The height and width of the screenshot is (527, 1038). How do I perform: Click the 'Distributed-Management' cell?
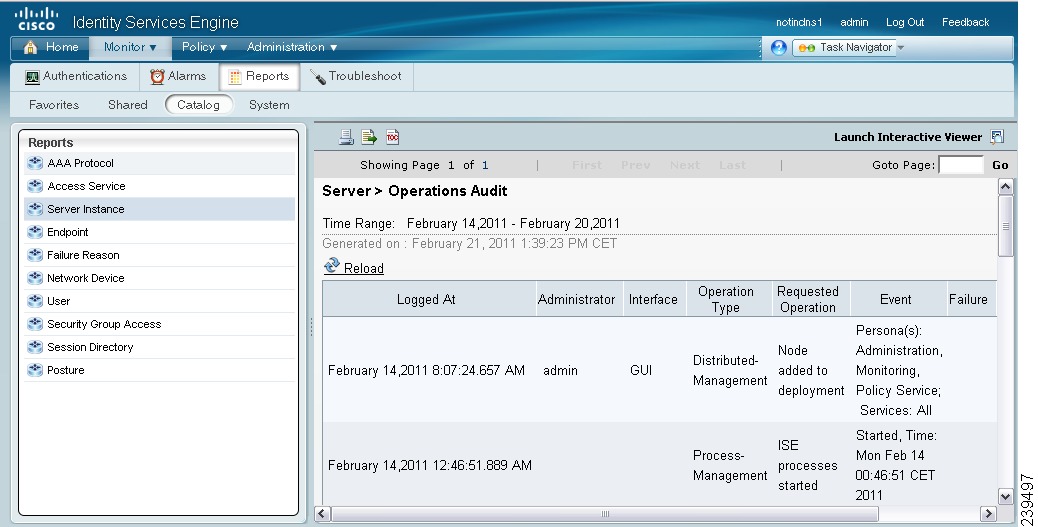(x=730, y=370)
